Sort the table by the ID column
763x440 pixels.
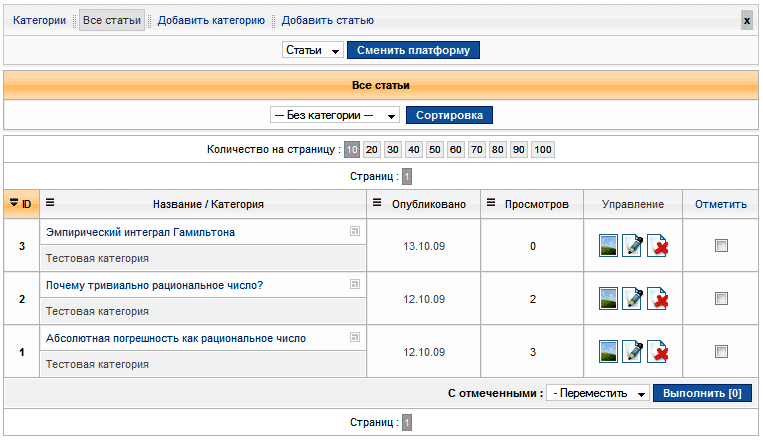tap(21, 204)
